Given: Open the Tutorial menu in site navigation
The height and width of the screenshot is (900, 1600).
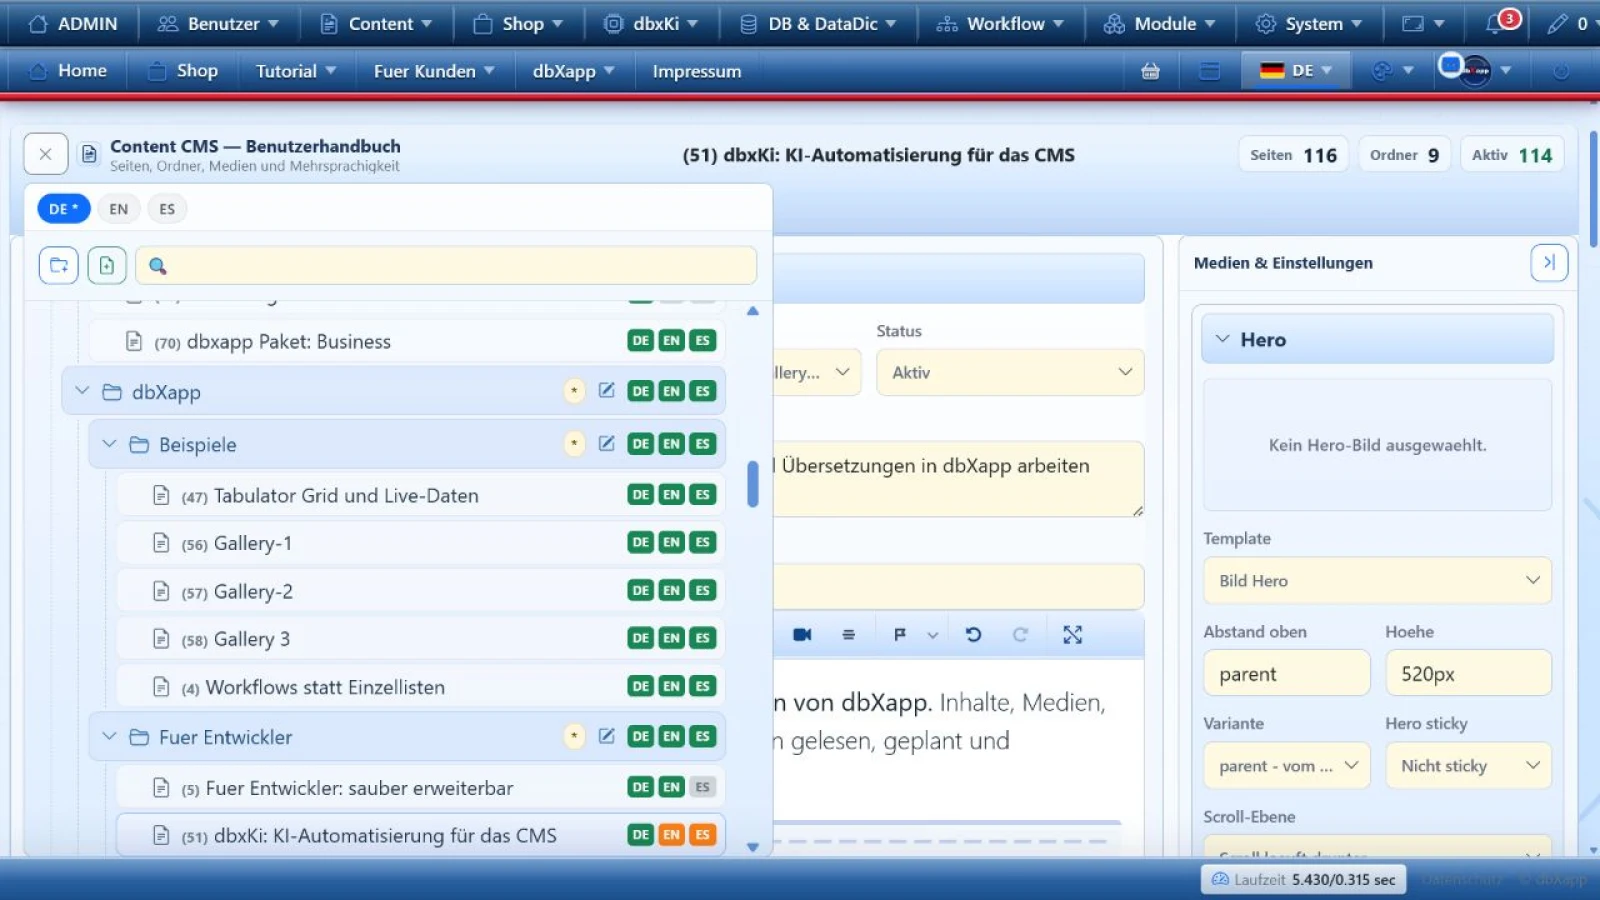Looking at the screenshot, I should (296, 71).
